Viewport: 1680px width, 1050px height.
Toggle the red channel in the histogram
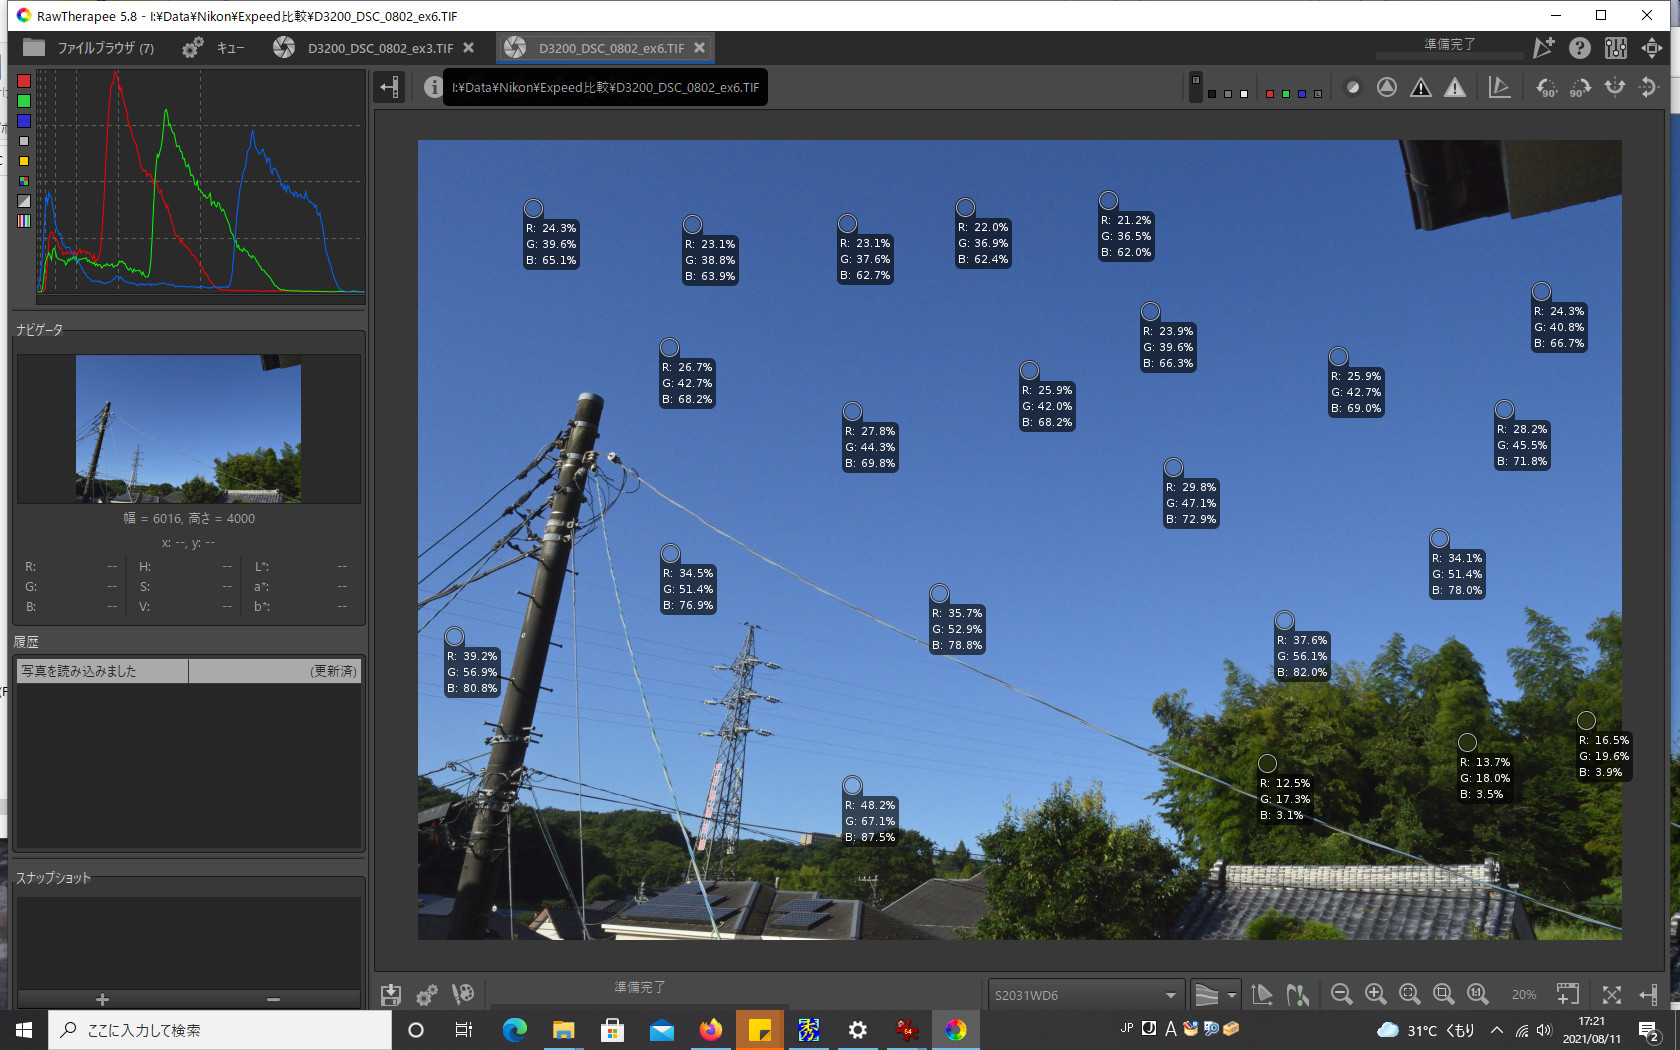click(x=24, y=81)
